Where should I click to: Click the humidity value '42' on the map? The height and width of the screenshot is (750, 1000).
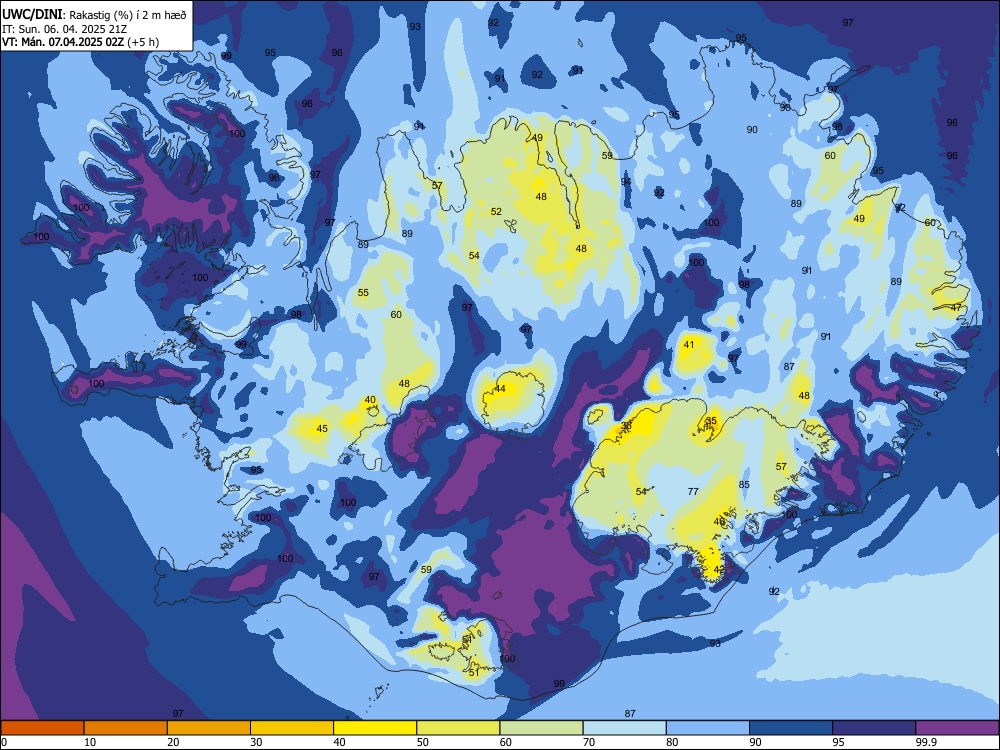point(719,569)
